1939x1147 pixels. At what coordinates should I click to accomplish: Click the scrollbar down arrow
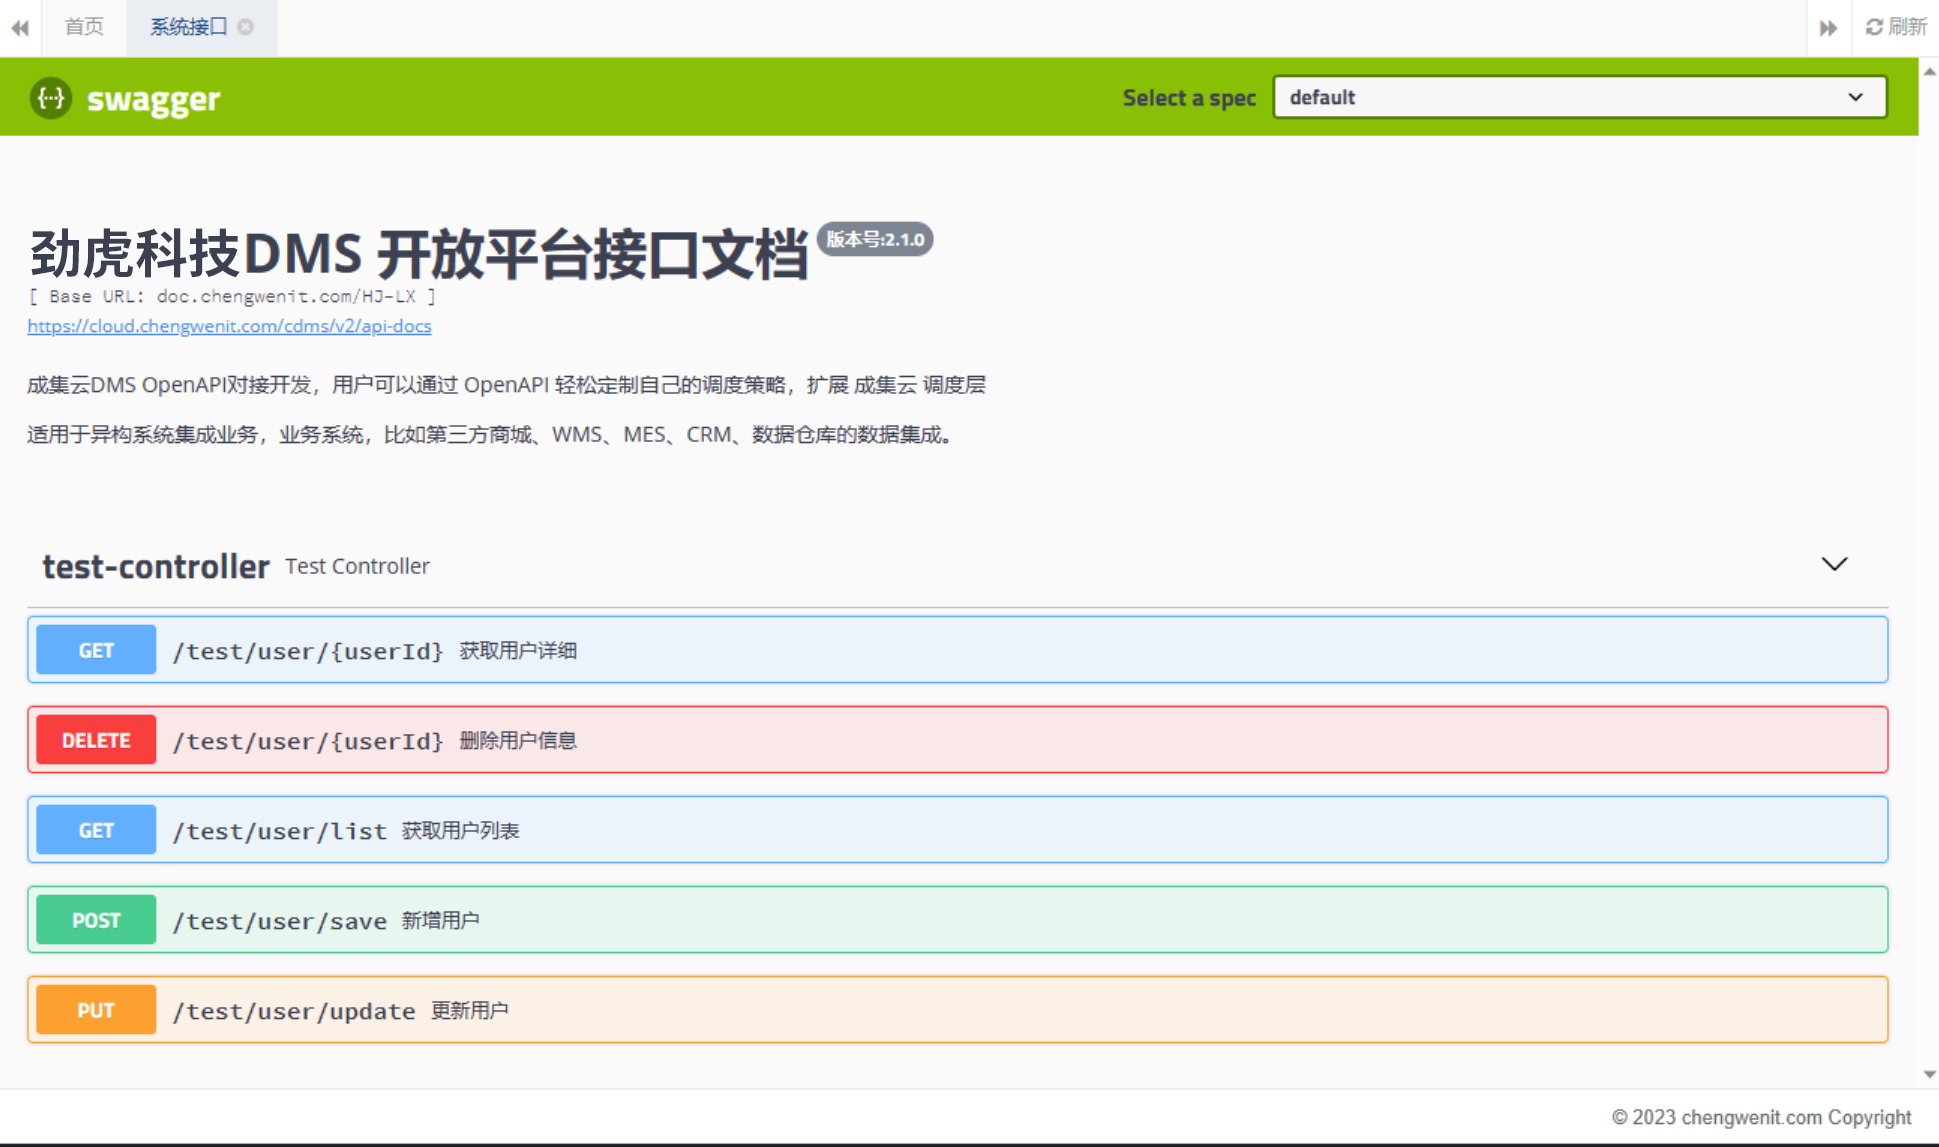coord(1929,1075)
